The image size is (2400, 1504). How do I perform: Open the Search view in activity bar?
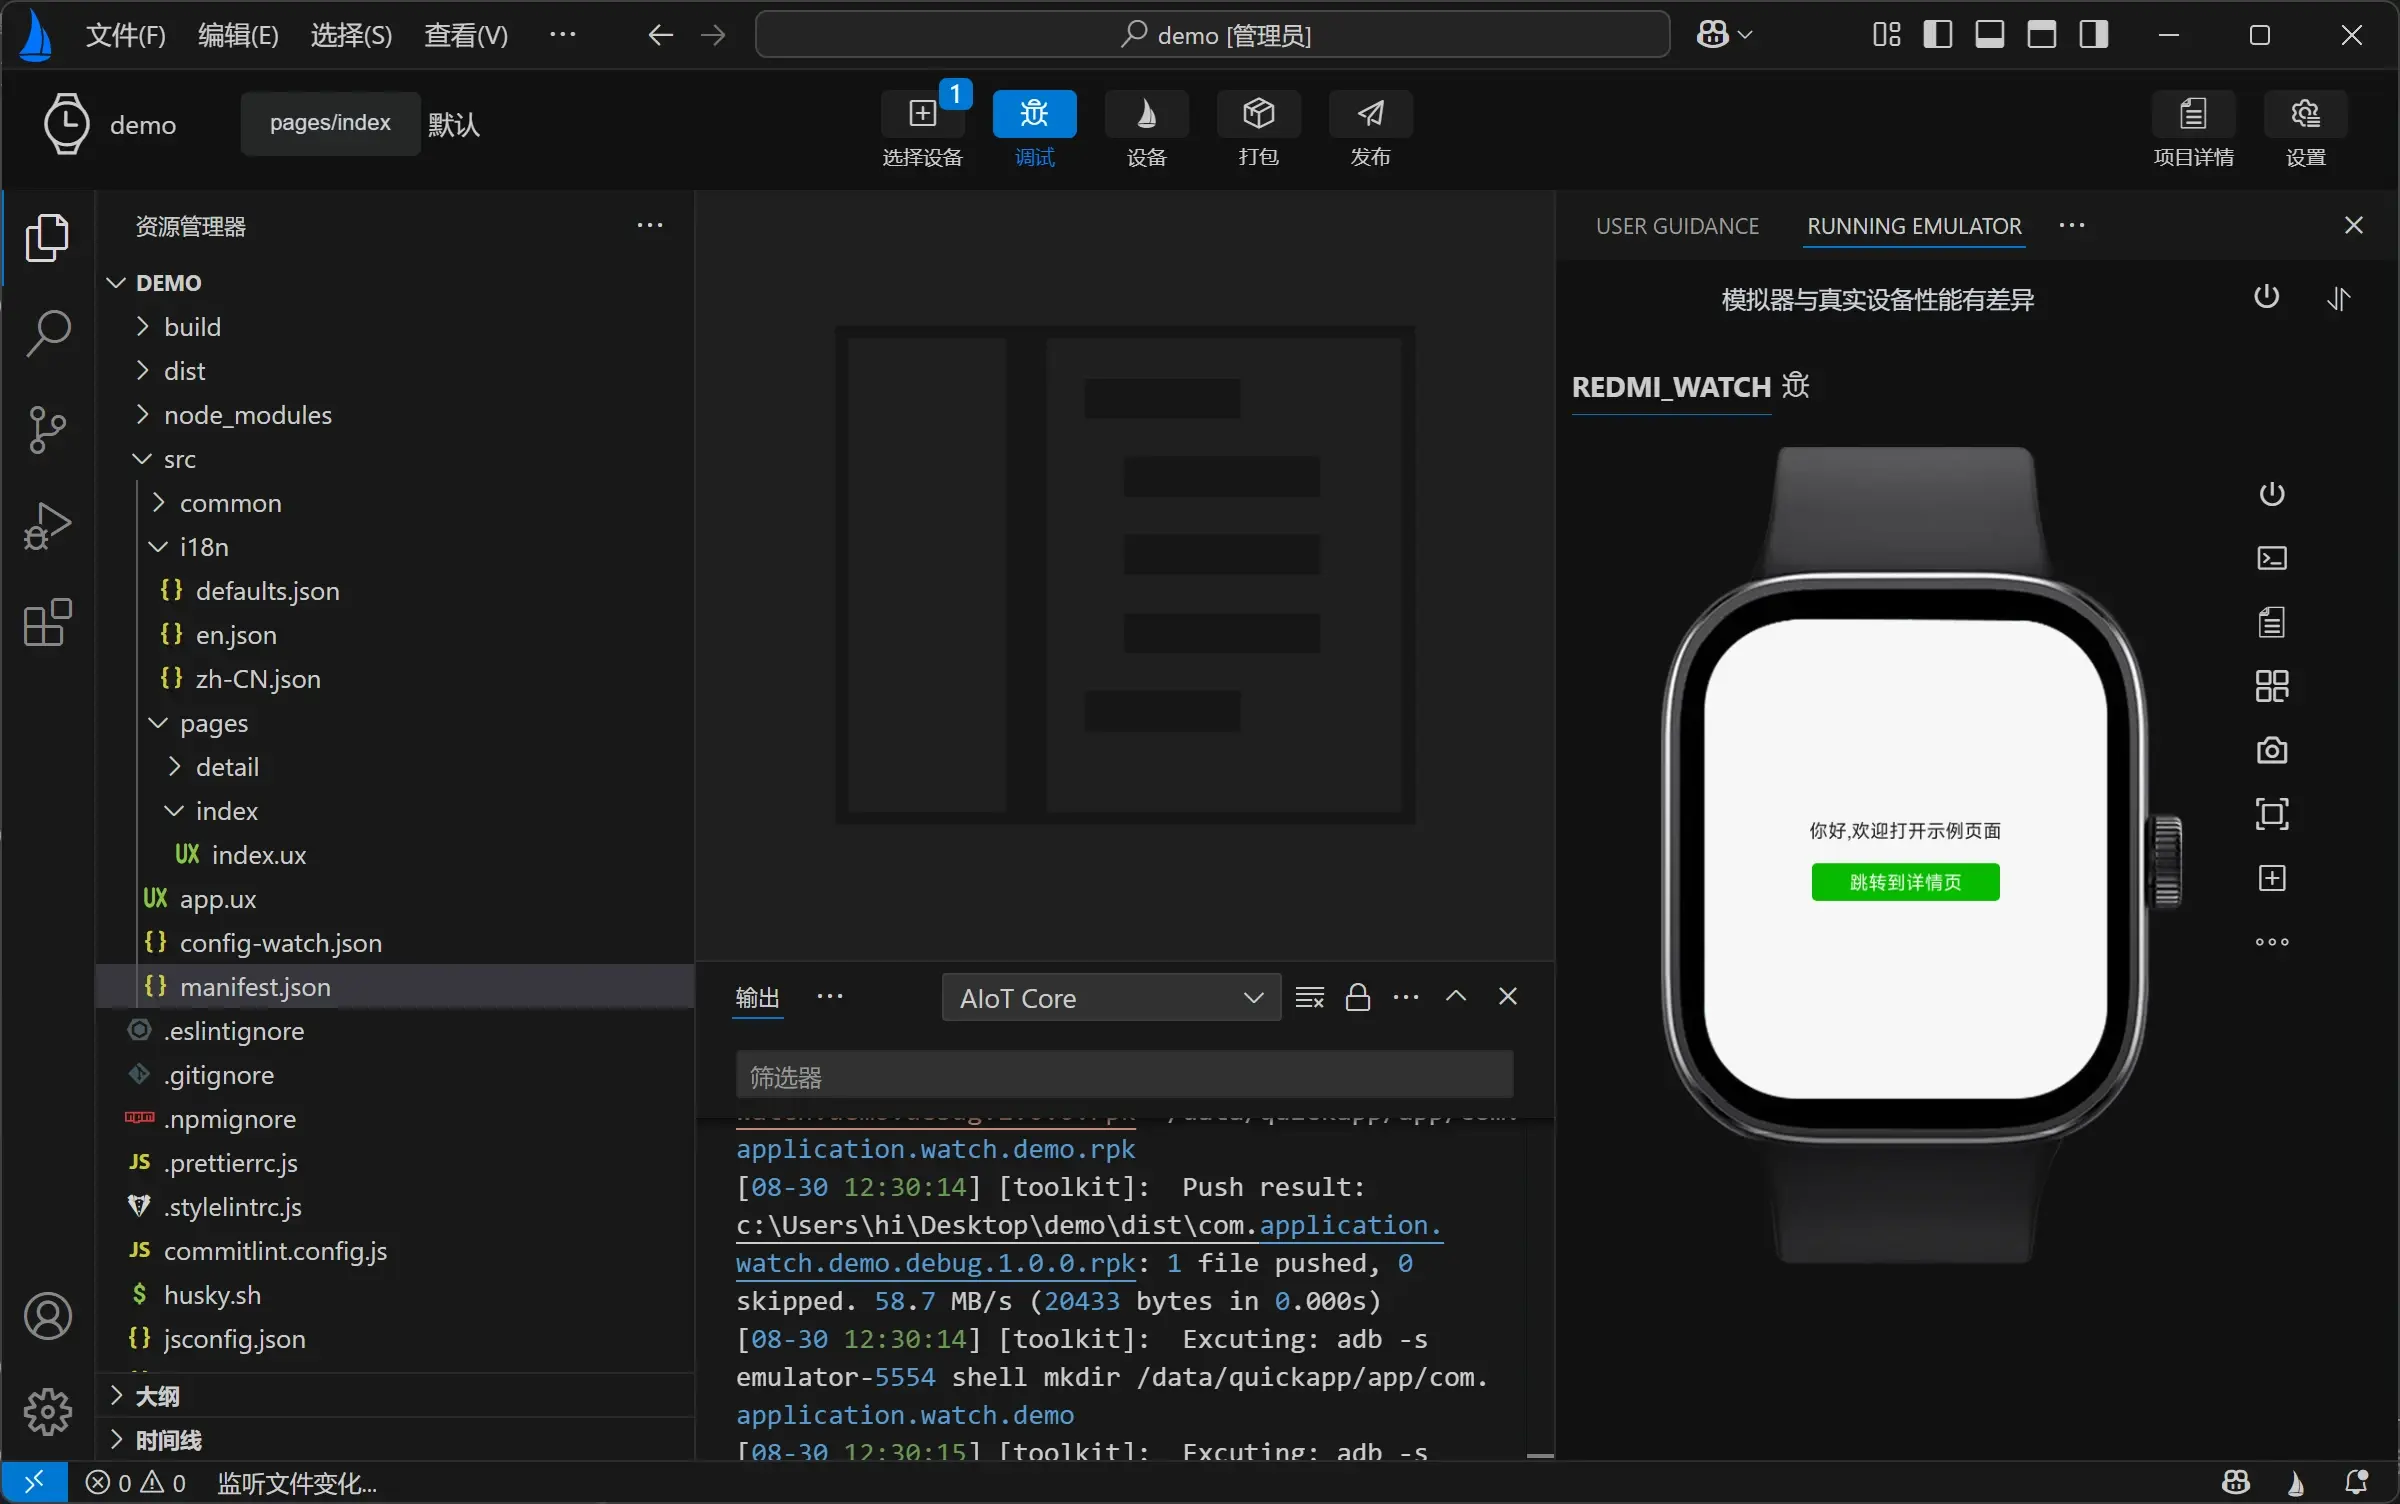point(47,333)
